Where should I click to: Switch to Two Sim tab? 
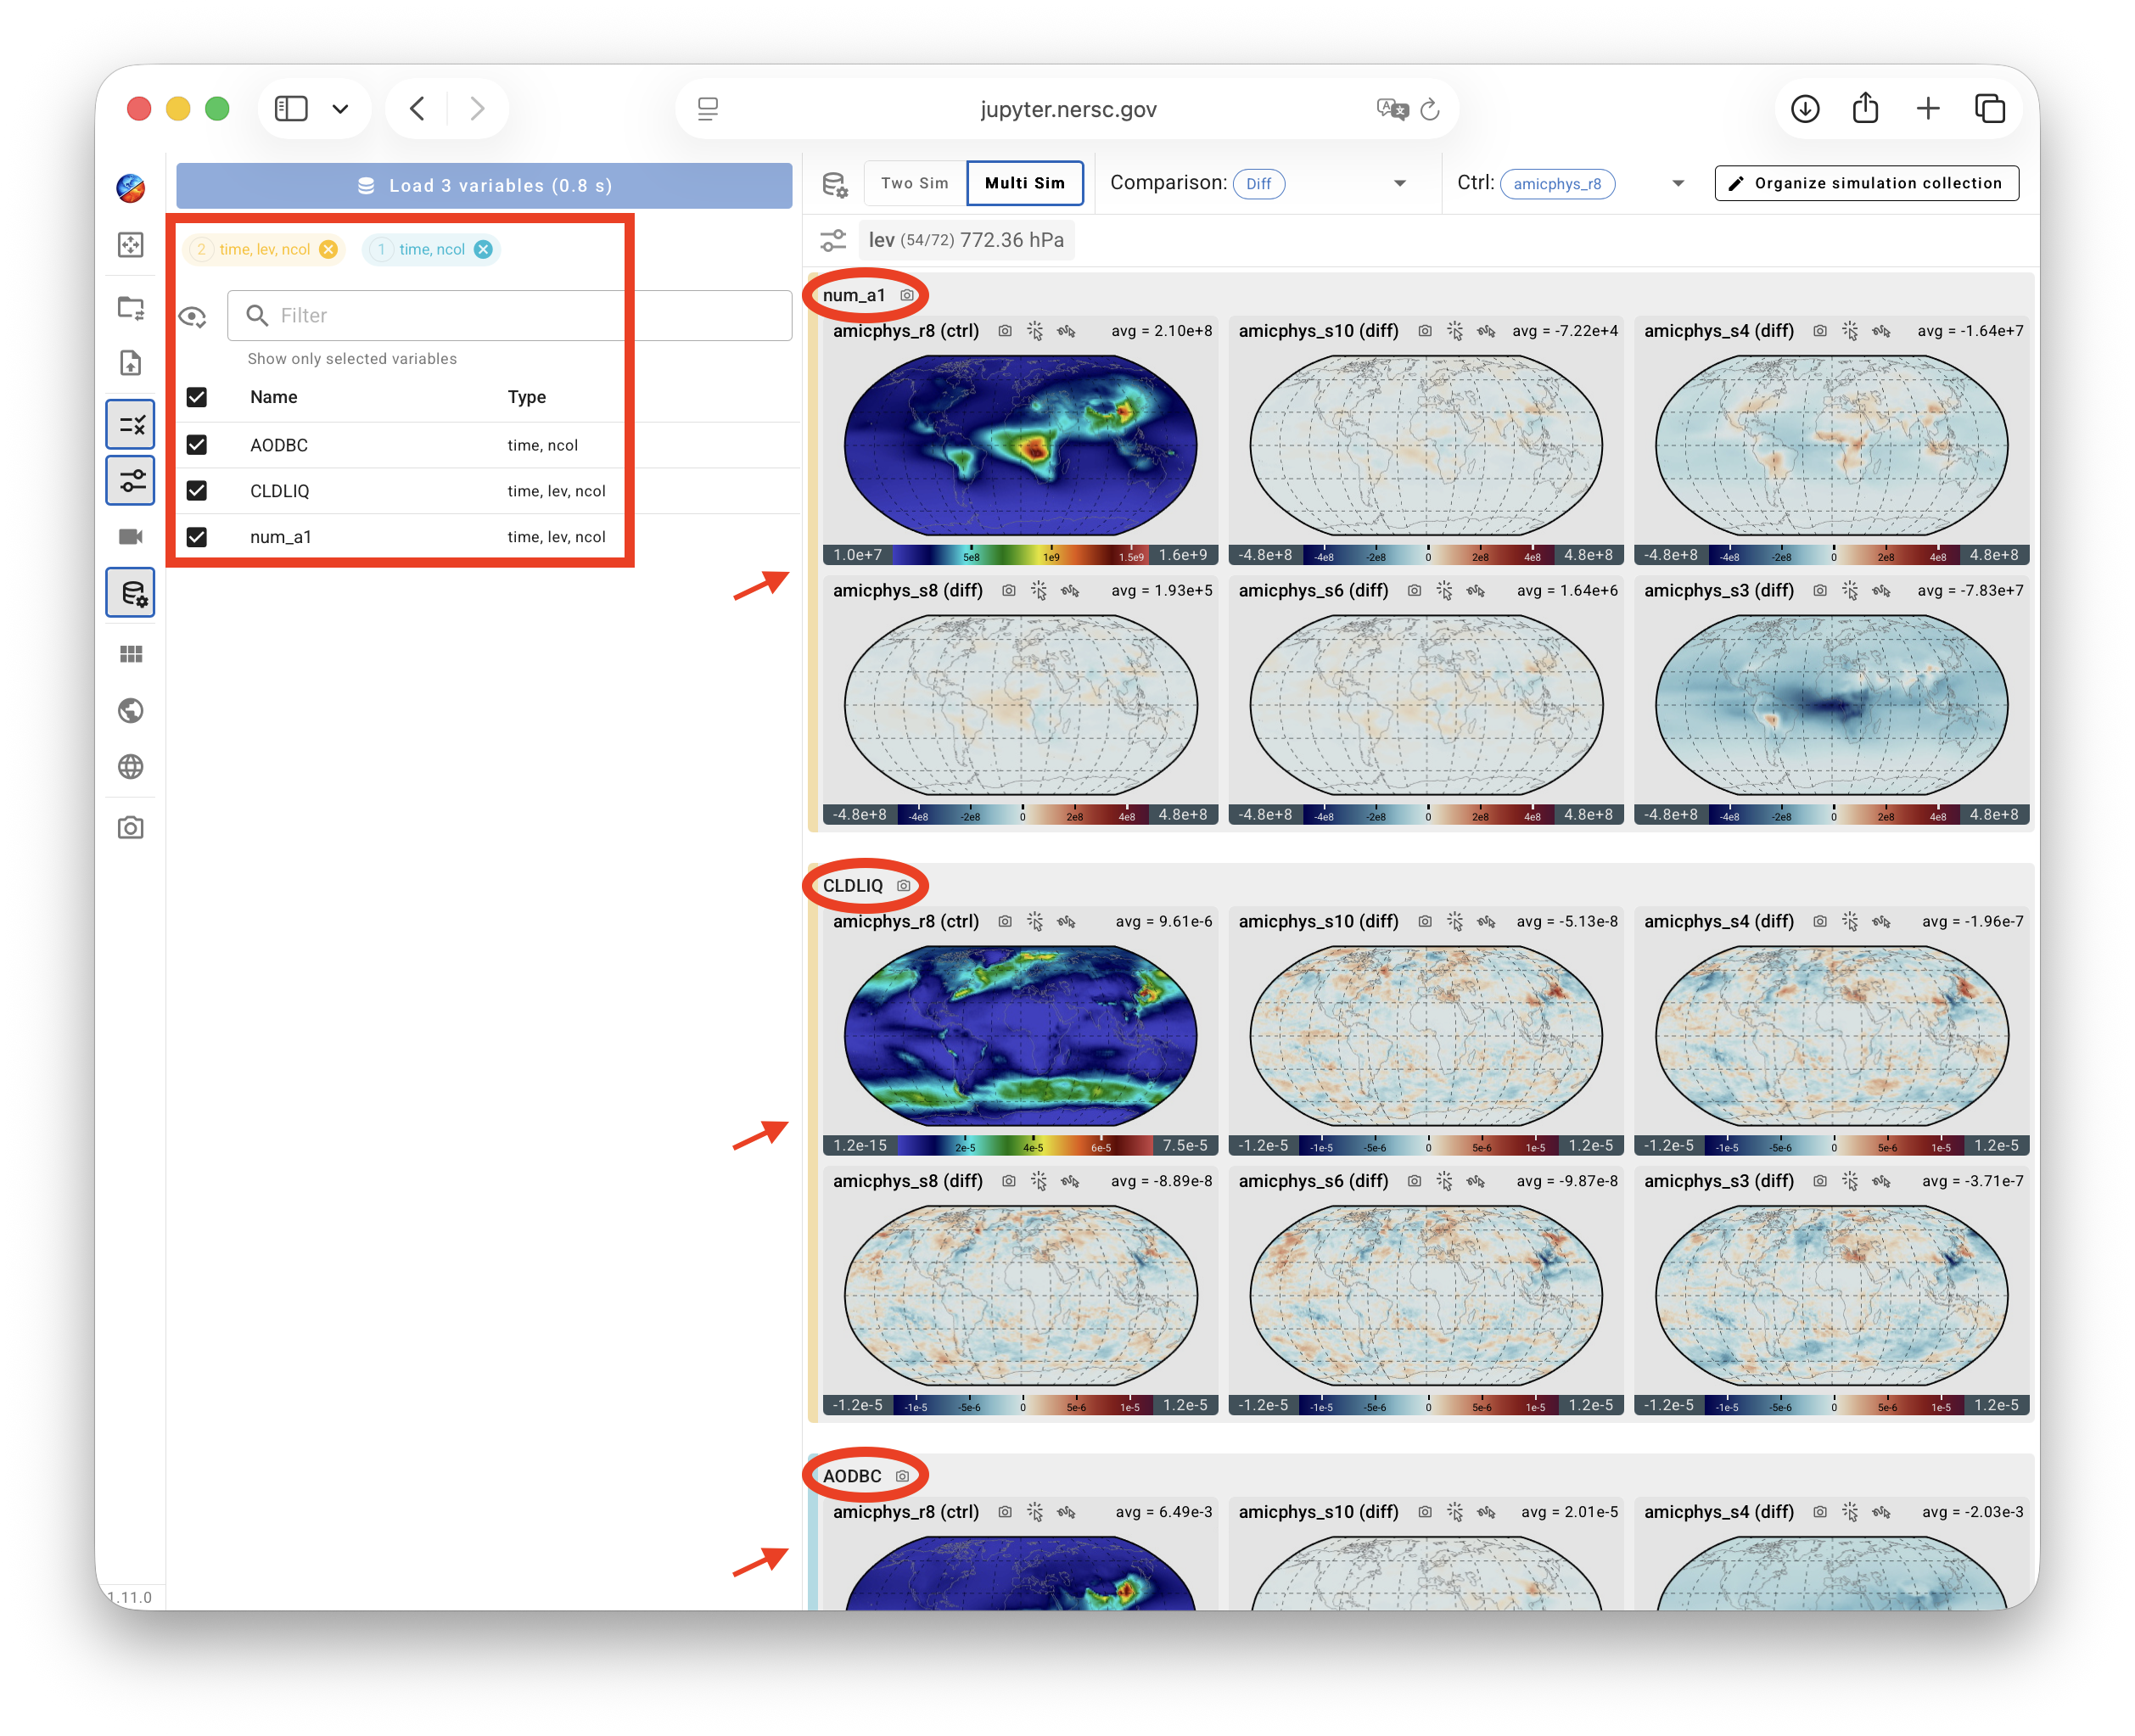tap(915, 183)
